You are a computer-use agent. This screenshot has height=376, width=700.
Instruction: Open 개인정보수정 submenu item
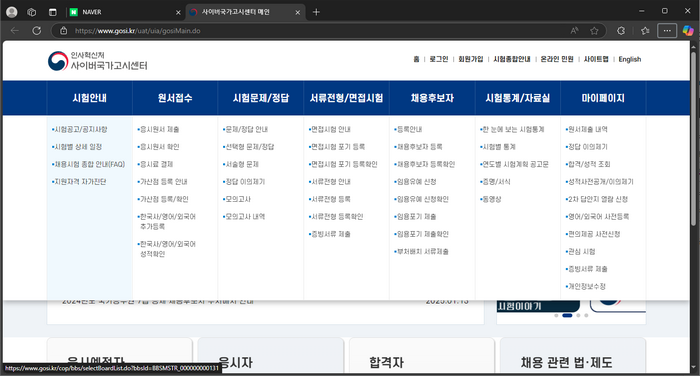click(x=586, y=286)
